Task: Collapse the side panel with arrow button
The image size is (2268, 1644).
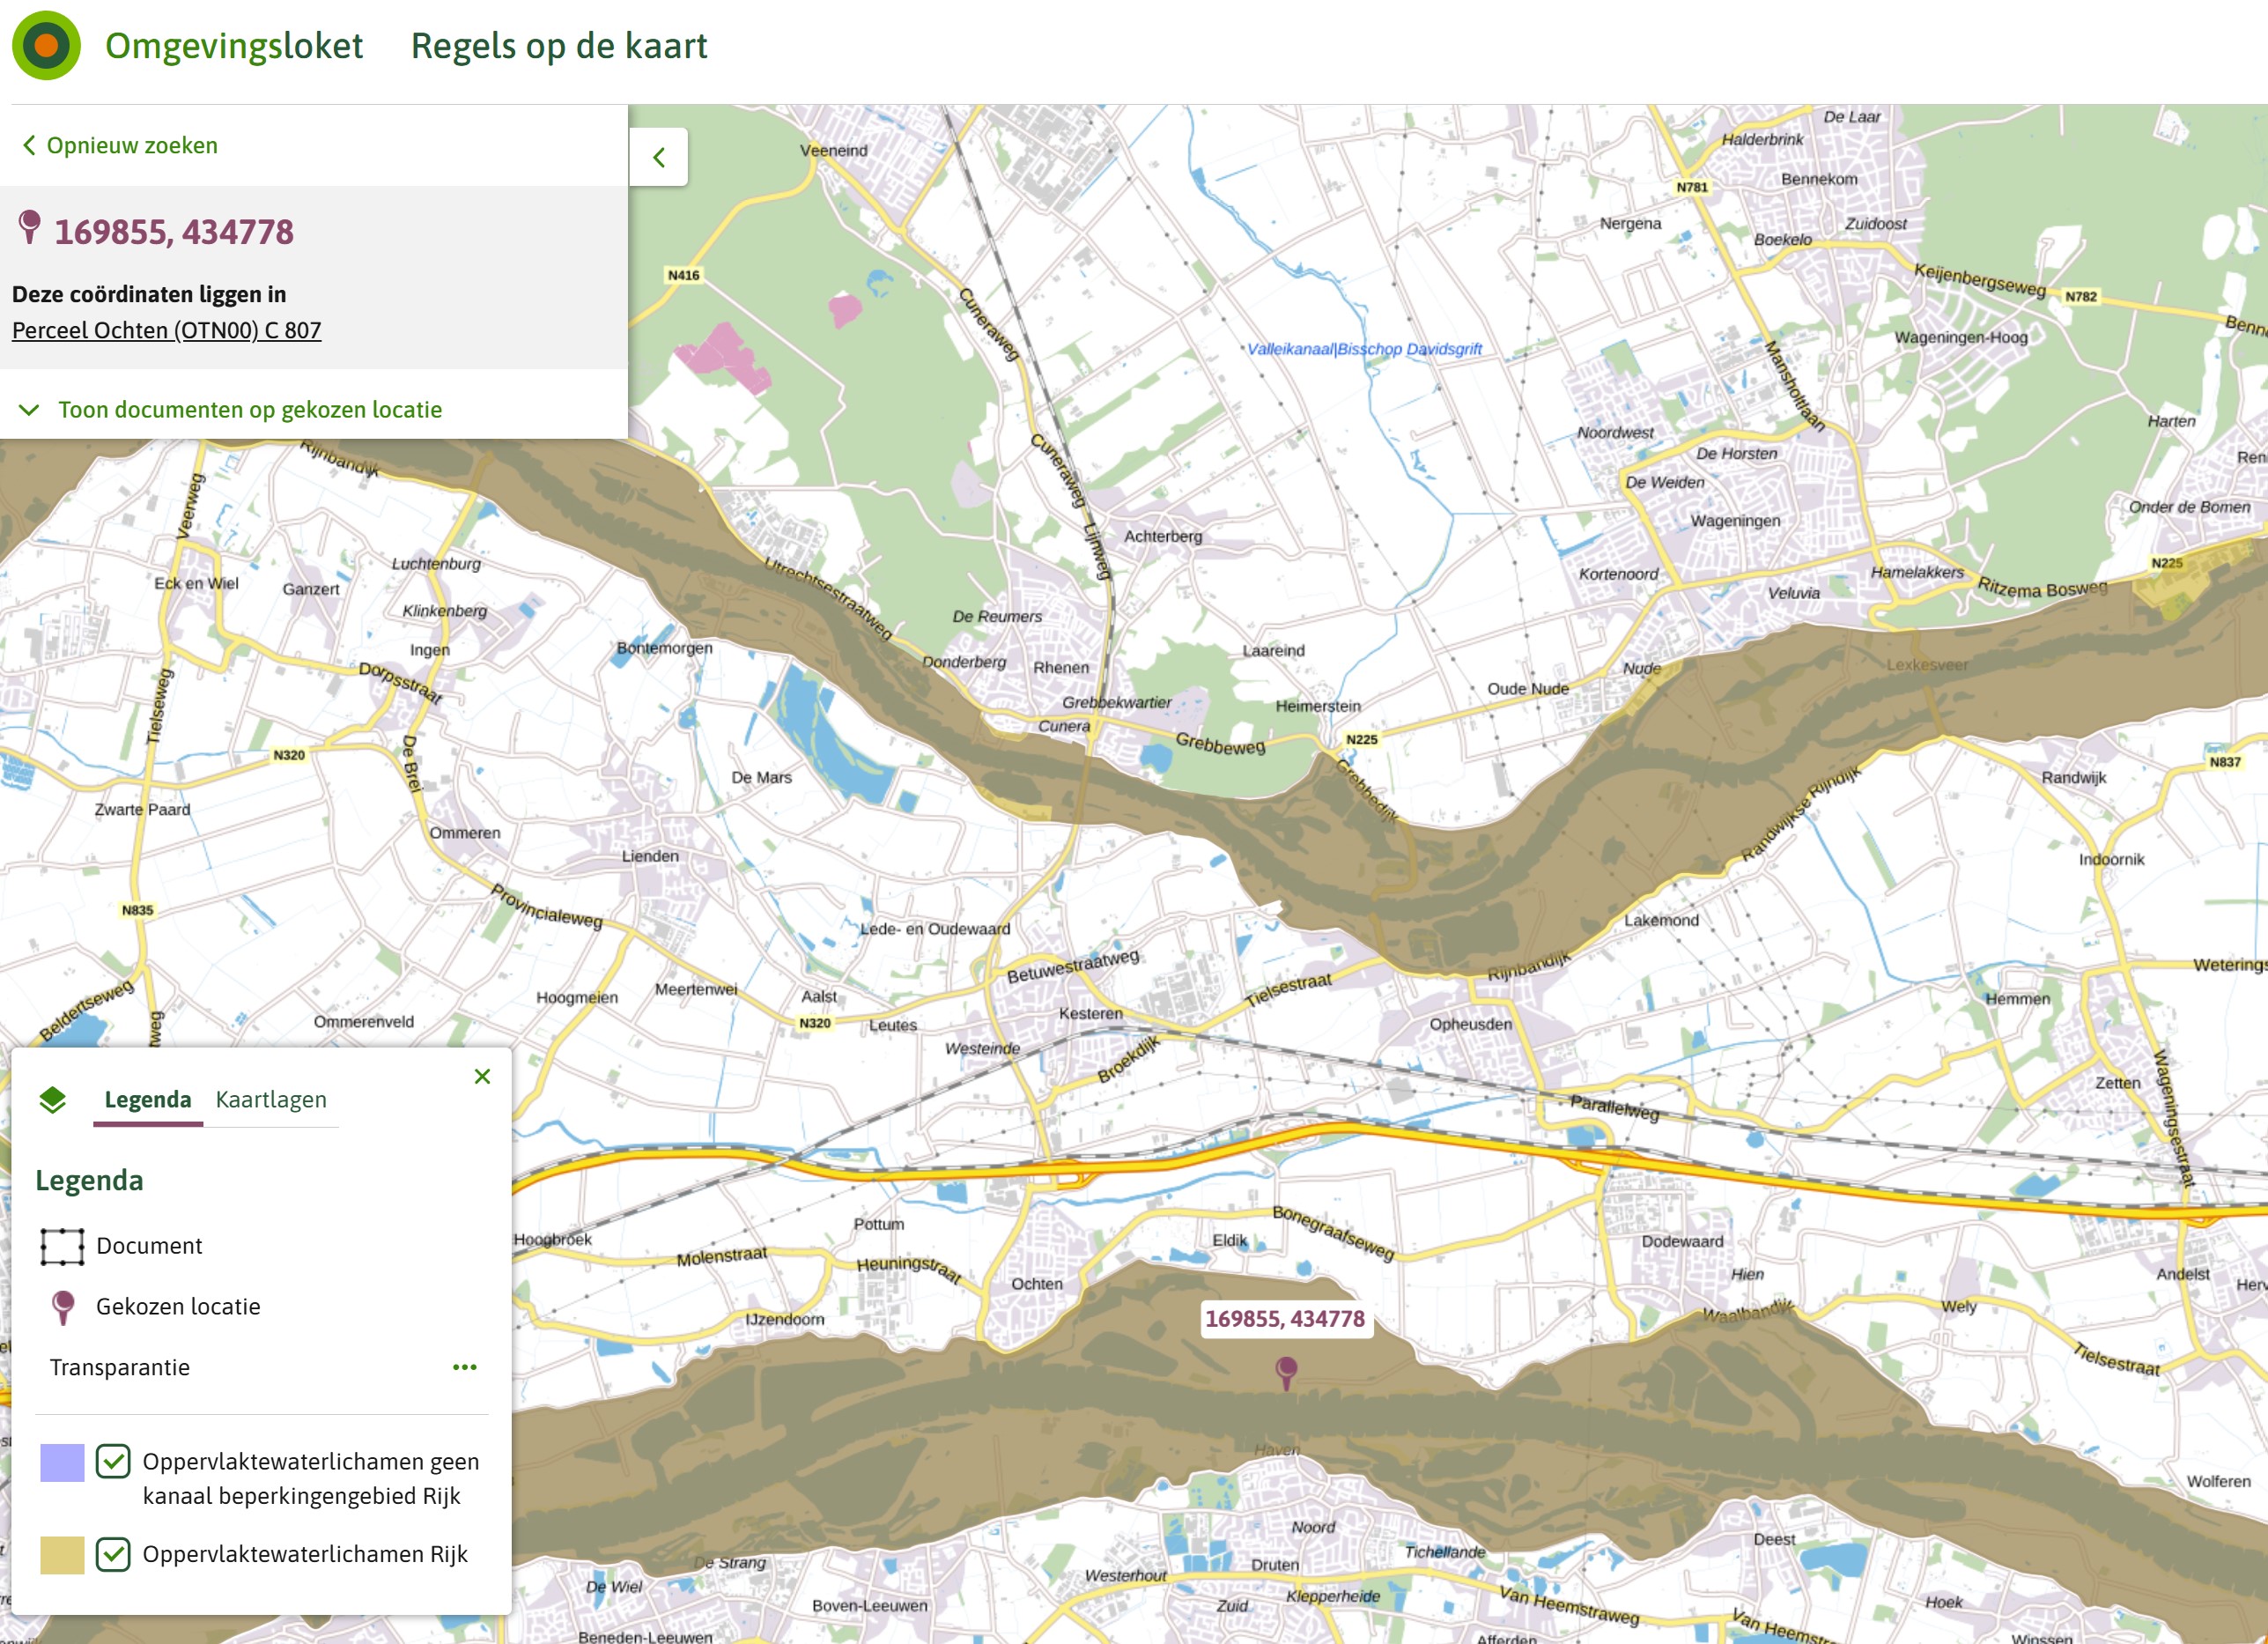Action: (658, 157)
